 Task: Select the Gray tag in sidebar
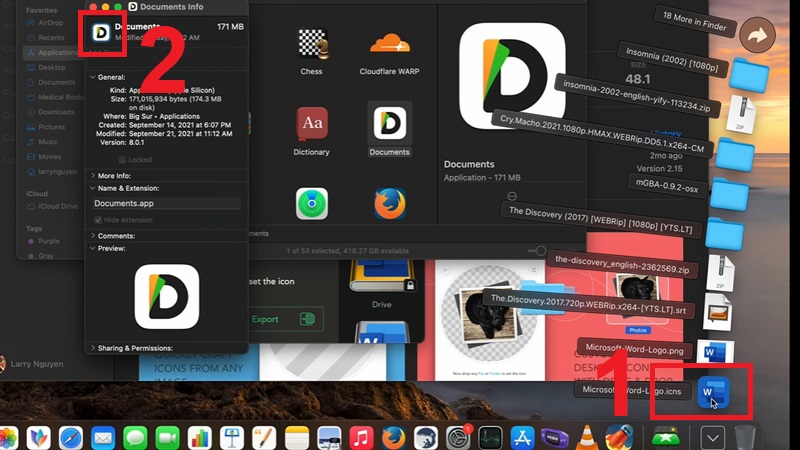[41, 256]
